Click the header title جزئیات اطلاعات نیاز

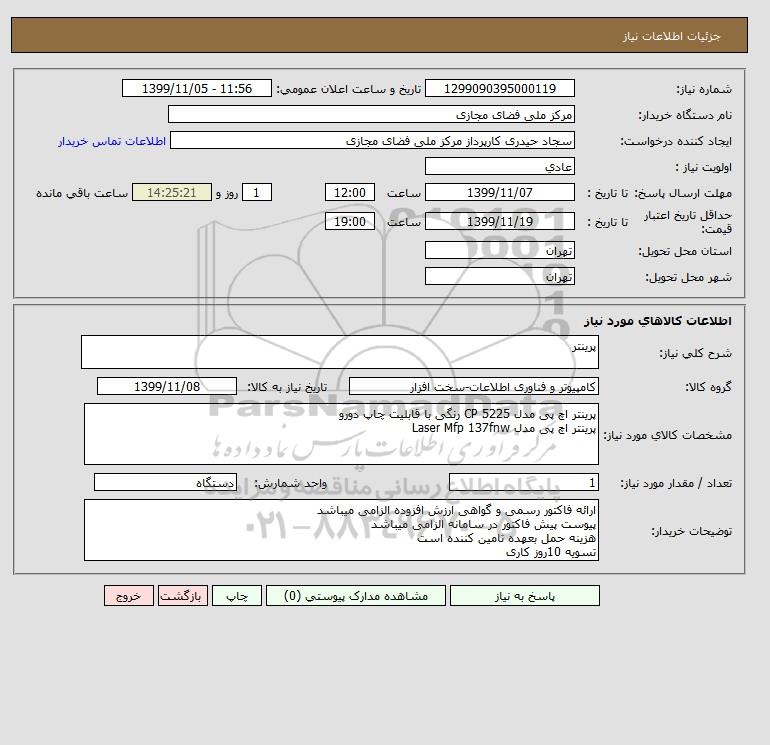pyautogui.click(x=671, y=36)
